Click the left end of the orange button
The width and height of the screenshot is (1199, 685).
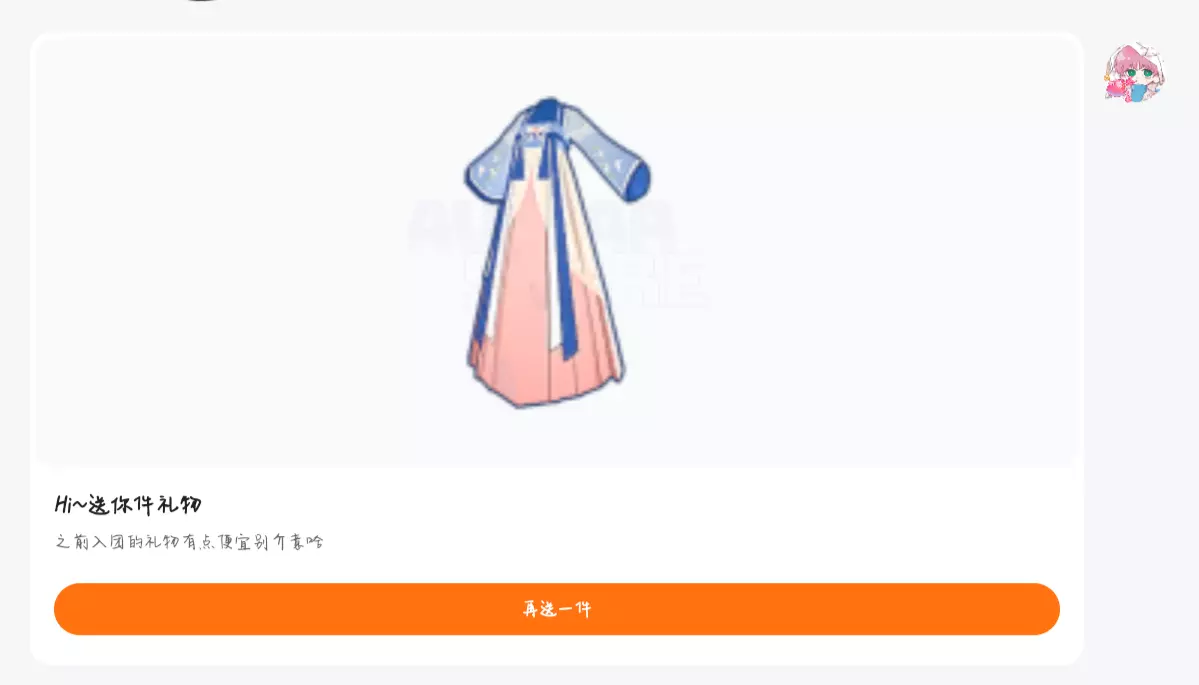click(84, 609)
